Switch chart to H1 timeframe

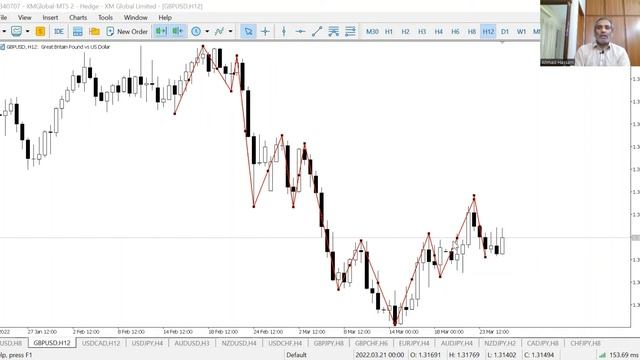(389, 31)
